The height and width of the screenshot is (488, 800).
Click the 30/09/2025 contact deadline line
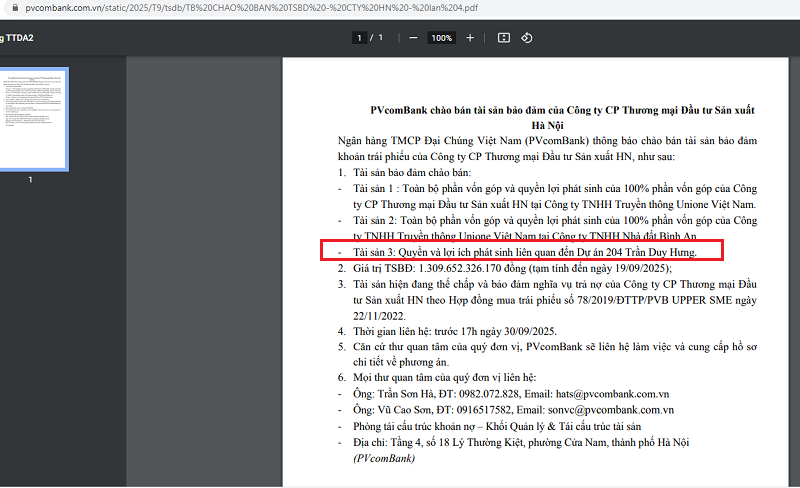(x=455, y=331)
